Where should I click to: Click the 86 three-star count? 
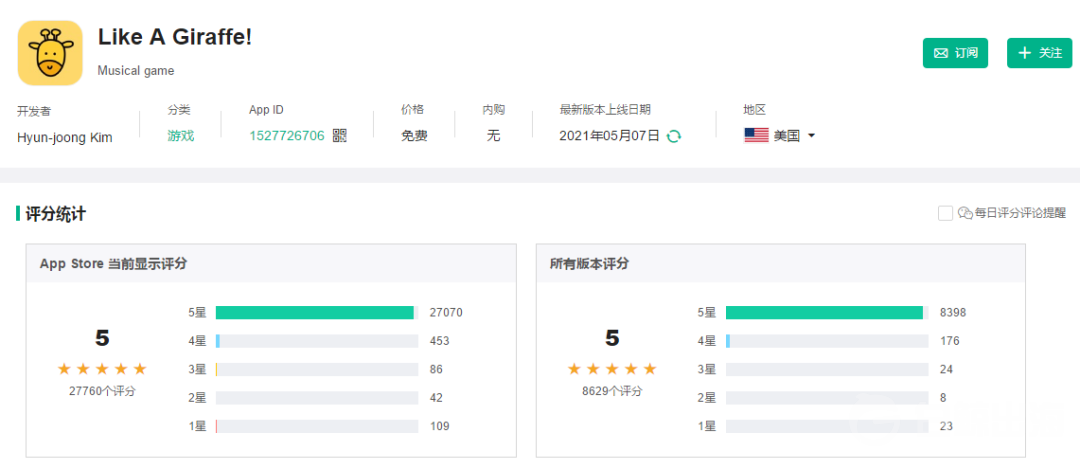point(436,370)
